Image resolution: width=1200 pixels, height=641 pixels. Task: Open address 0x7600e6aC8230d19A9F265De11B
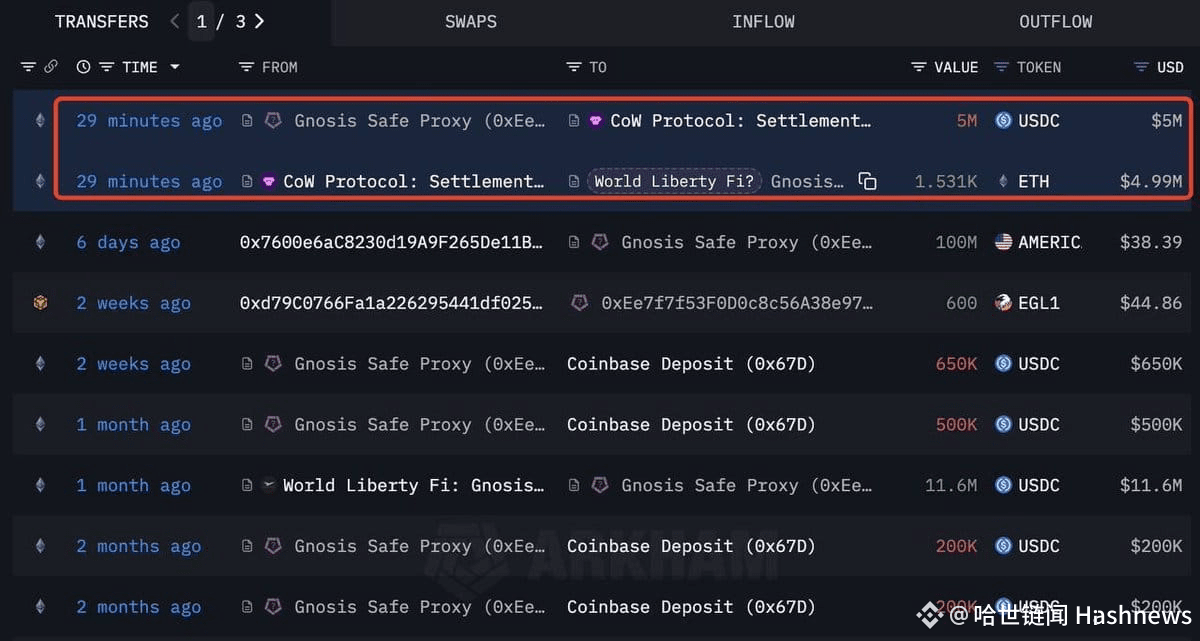[x=392, y=242]
